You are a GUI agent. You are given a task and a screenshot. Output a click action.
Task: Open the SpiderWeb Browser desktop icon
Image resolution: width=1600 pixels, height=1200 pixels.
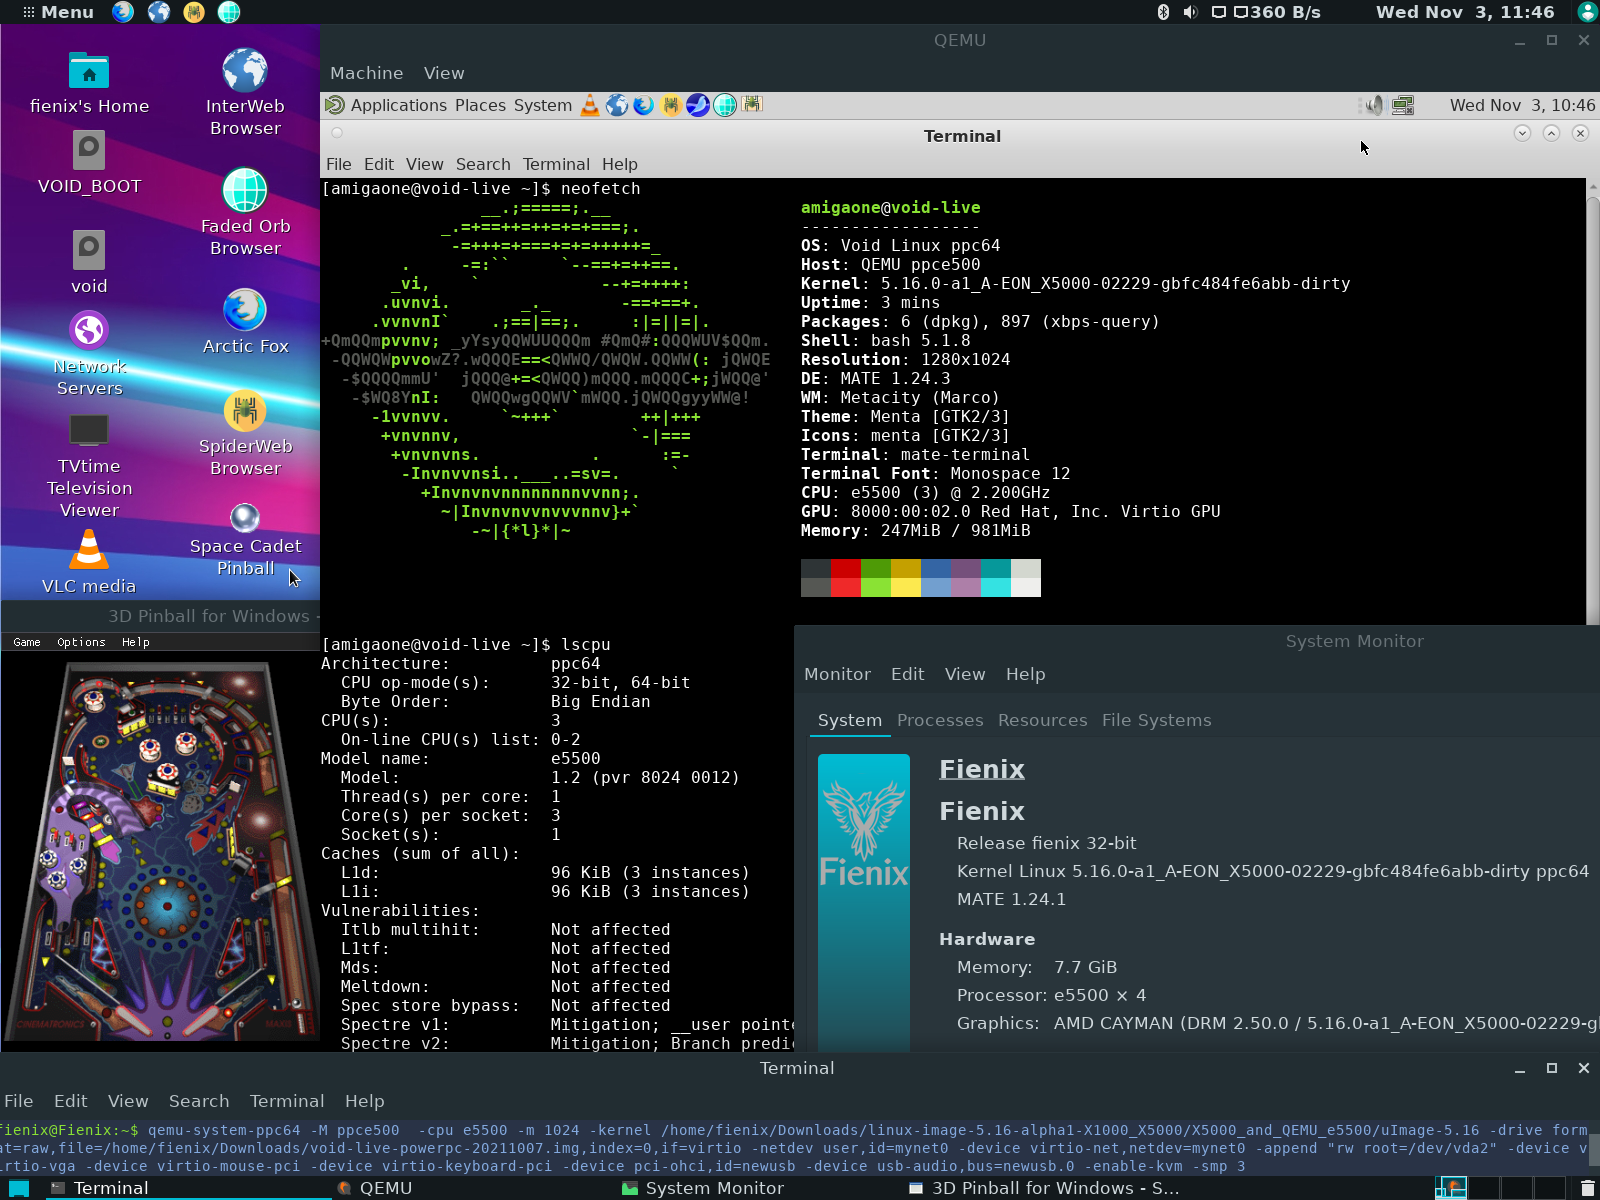click(x=245, y=411)
